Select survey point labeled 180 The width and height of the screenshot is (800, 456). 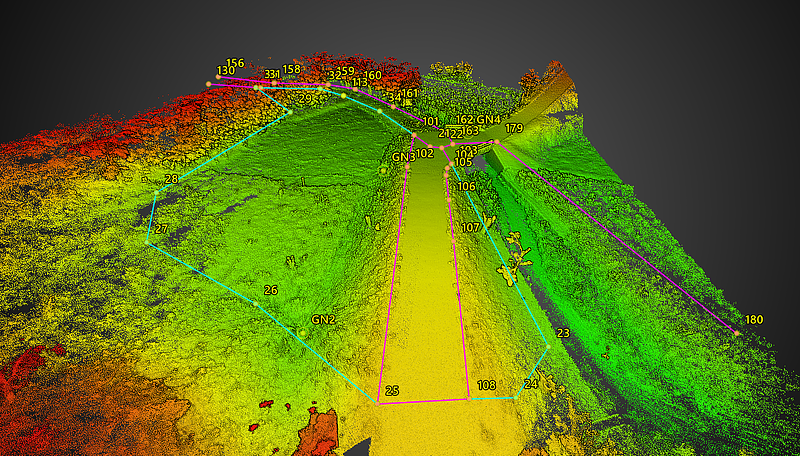pyautogui.click(x=754, y=320)
